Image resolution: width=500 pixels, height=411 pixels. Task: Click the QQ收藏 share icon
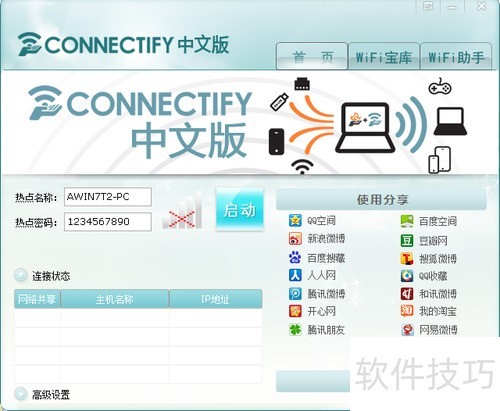[407, 276]
